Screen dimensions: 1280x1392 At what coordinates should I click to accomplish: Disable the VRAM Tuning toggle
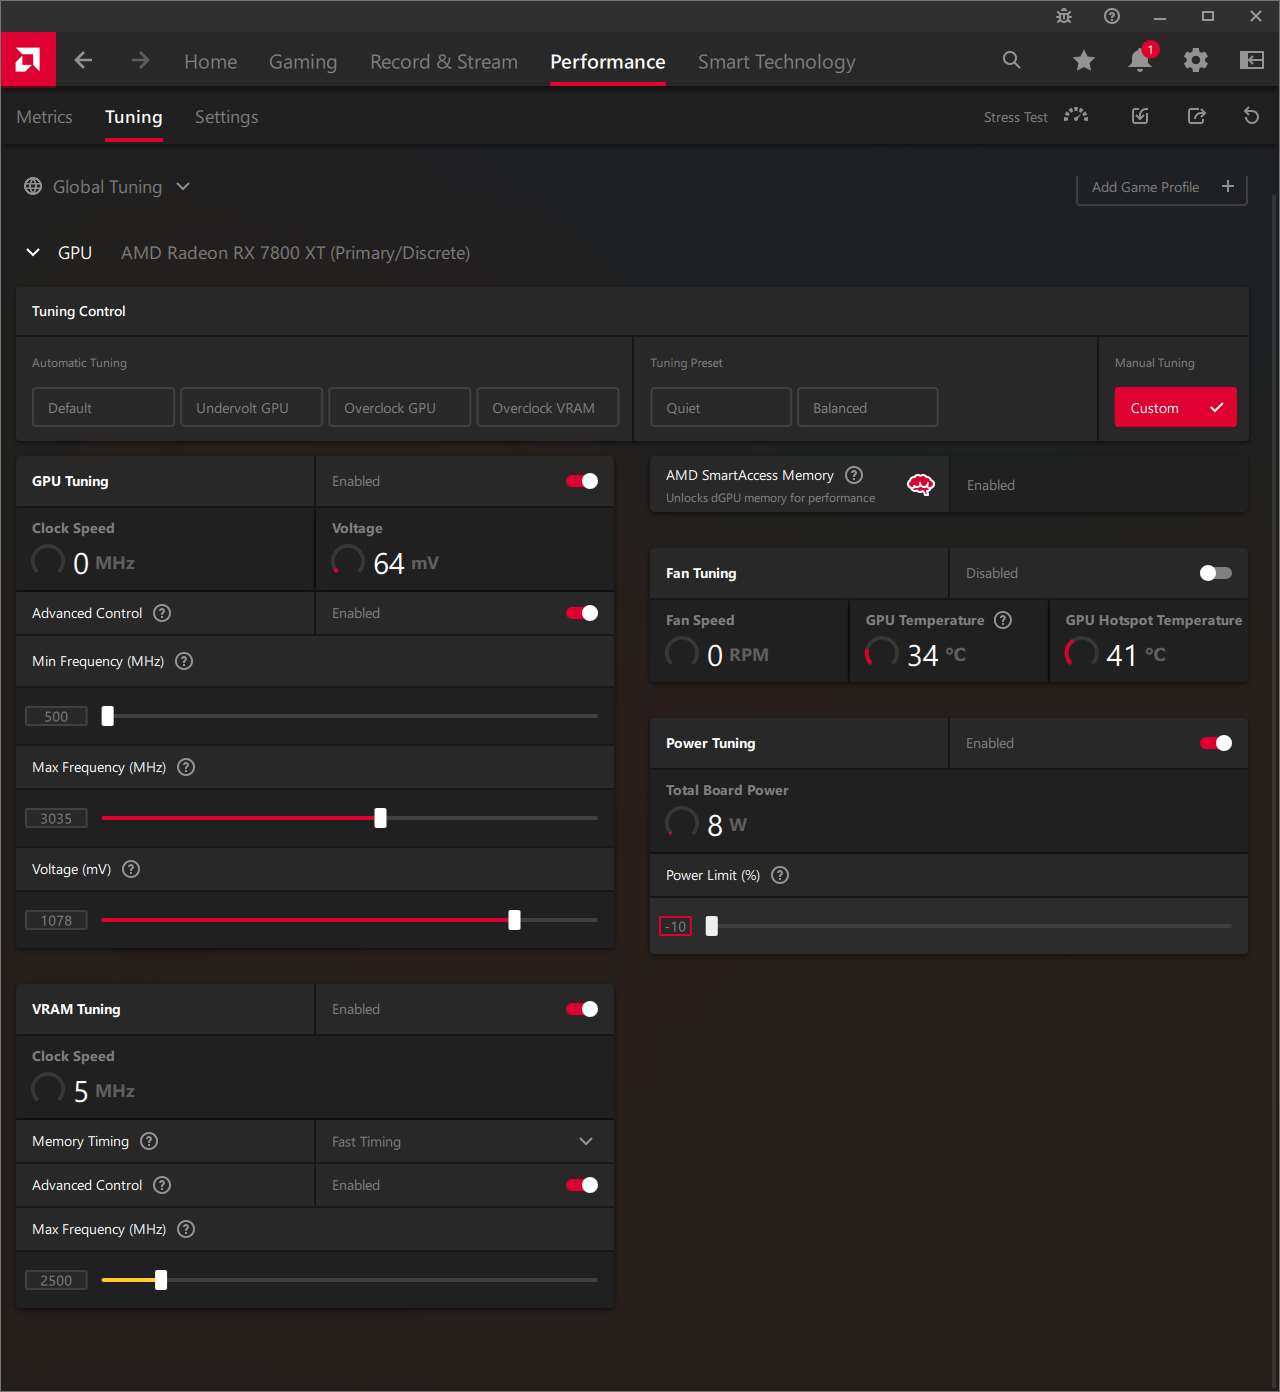[582, 1009]
